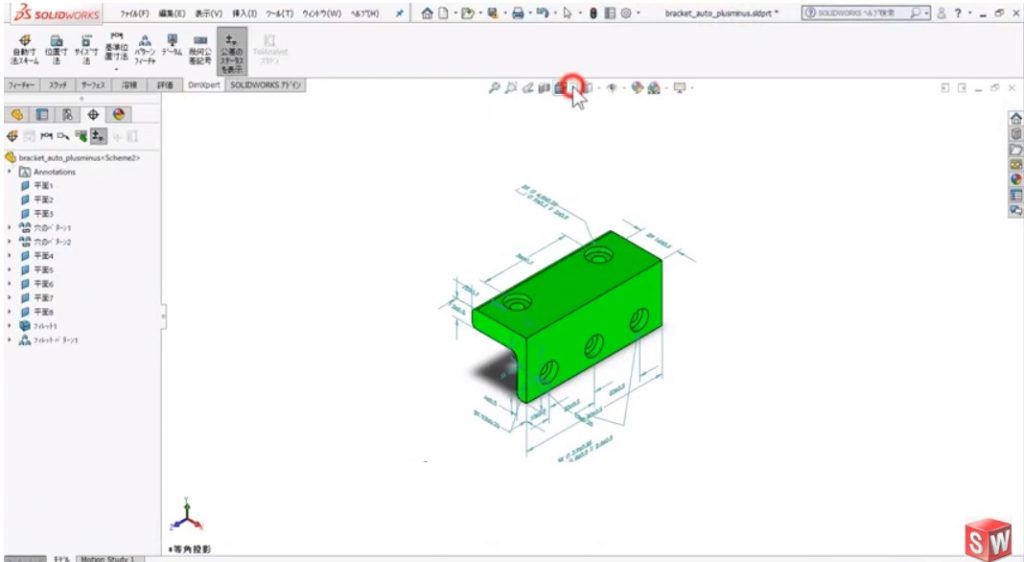
Task: Click the Zoom to Fit magnifier icon
Action: [493, 88]
